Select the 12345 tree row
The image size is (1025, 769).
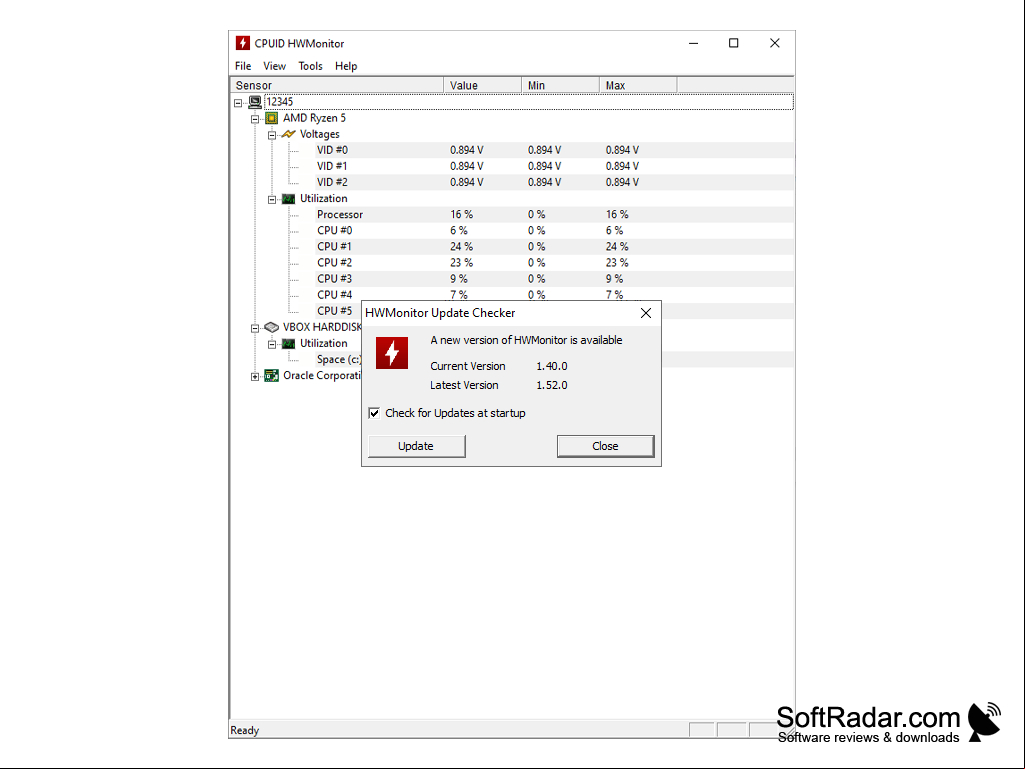pyautogui.click(x=529, y=102)
